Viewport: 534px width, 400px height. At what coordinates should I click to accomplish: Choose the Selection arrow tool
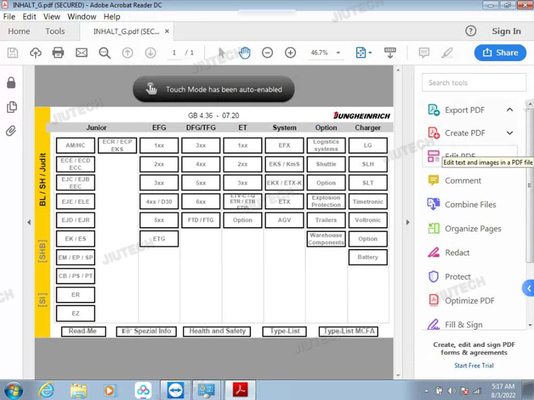coord(222,53)
